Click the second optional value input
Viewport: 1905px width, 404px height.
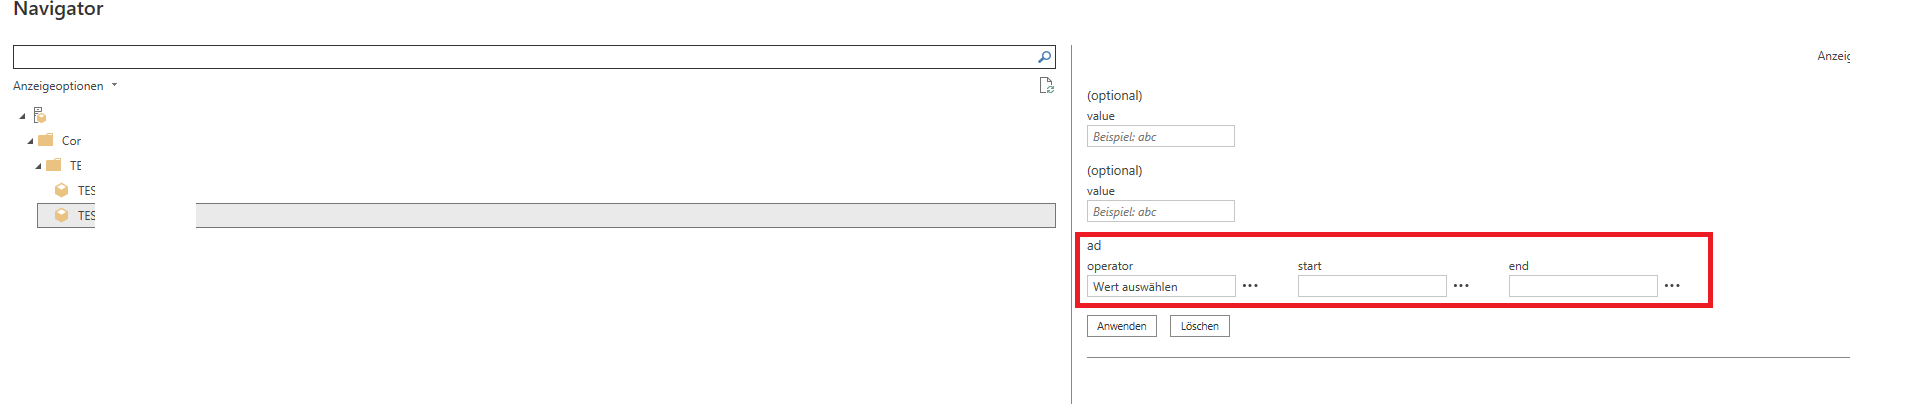coord(1160,211)
